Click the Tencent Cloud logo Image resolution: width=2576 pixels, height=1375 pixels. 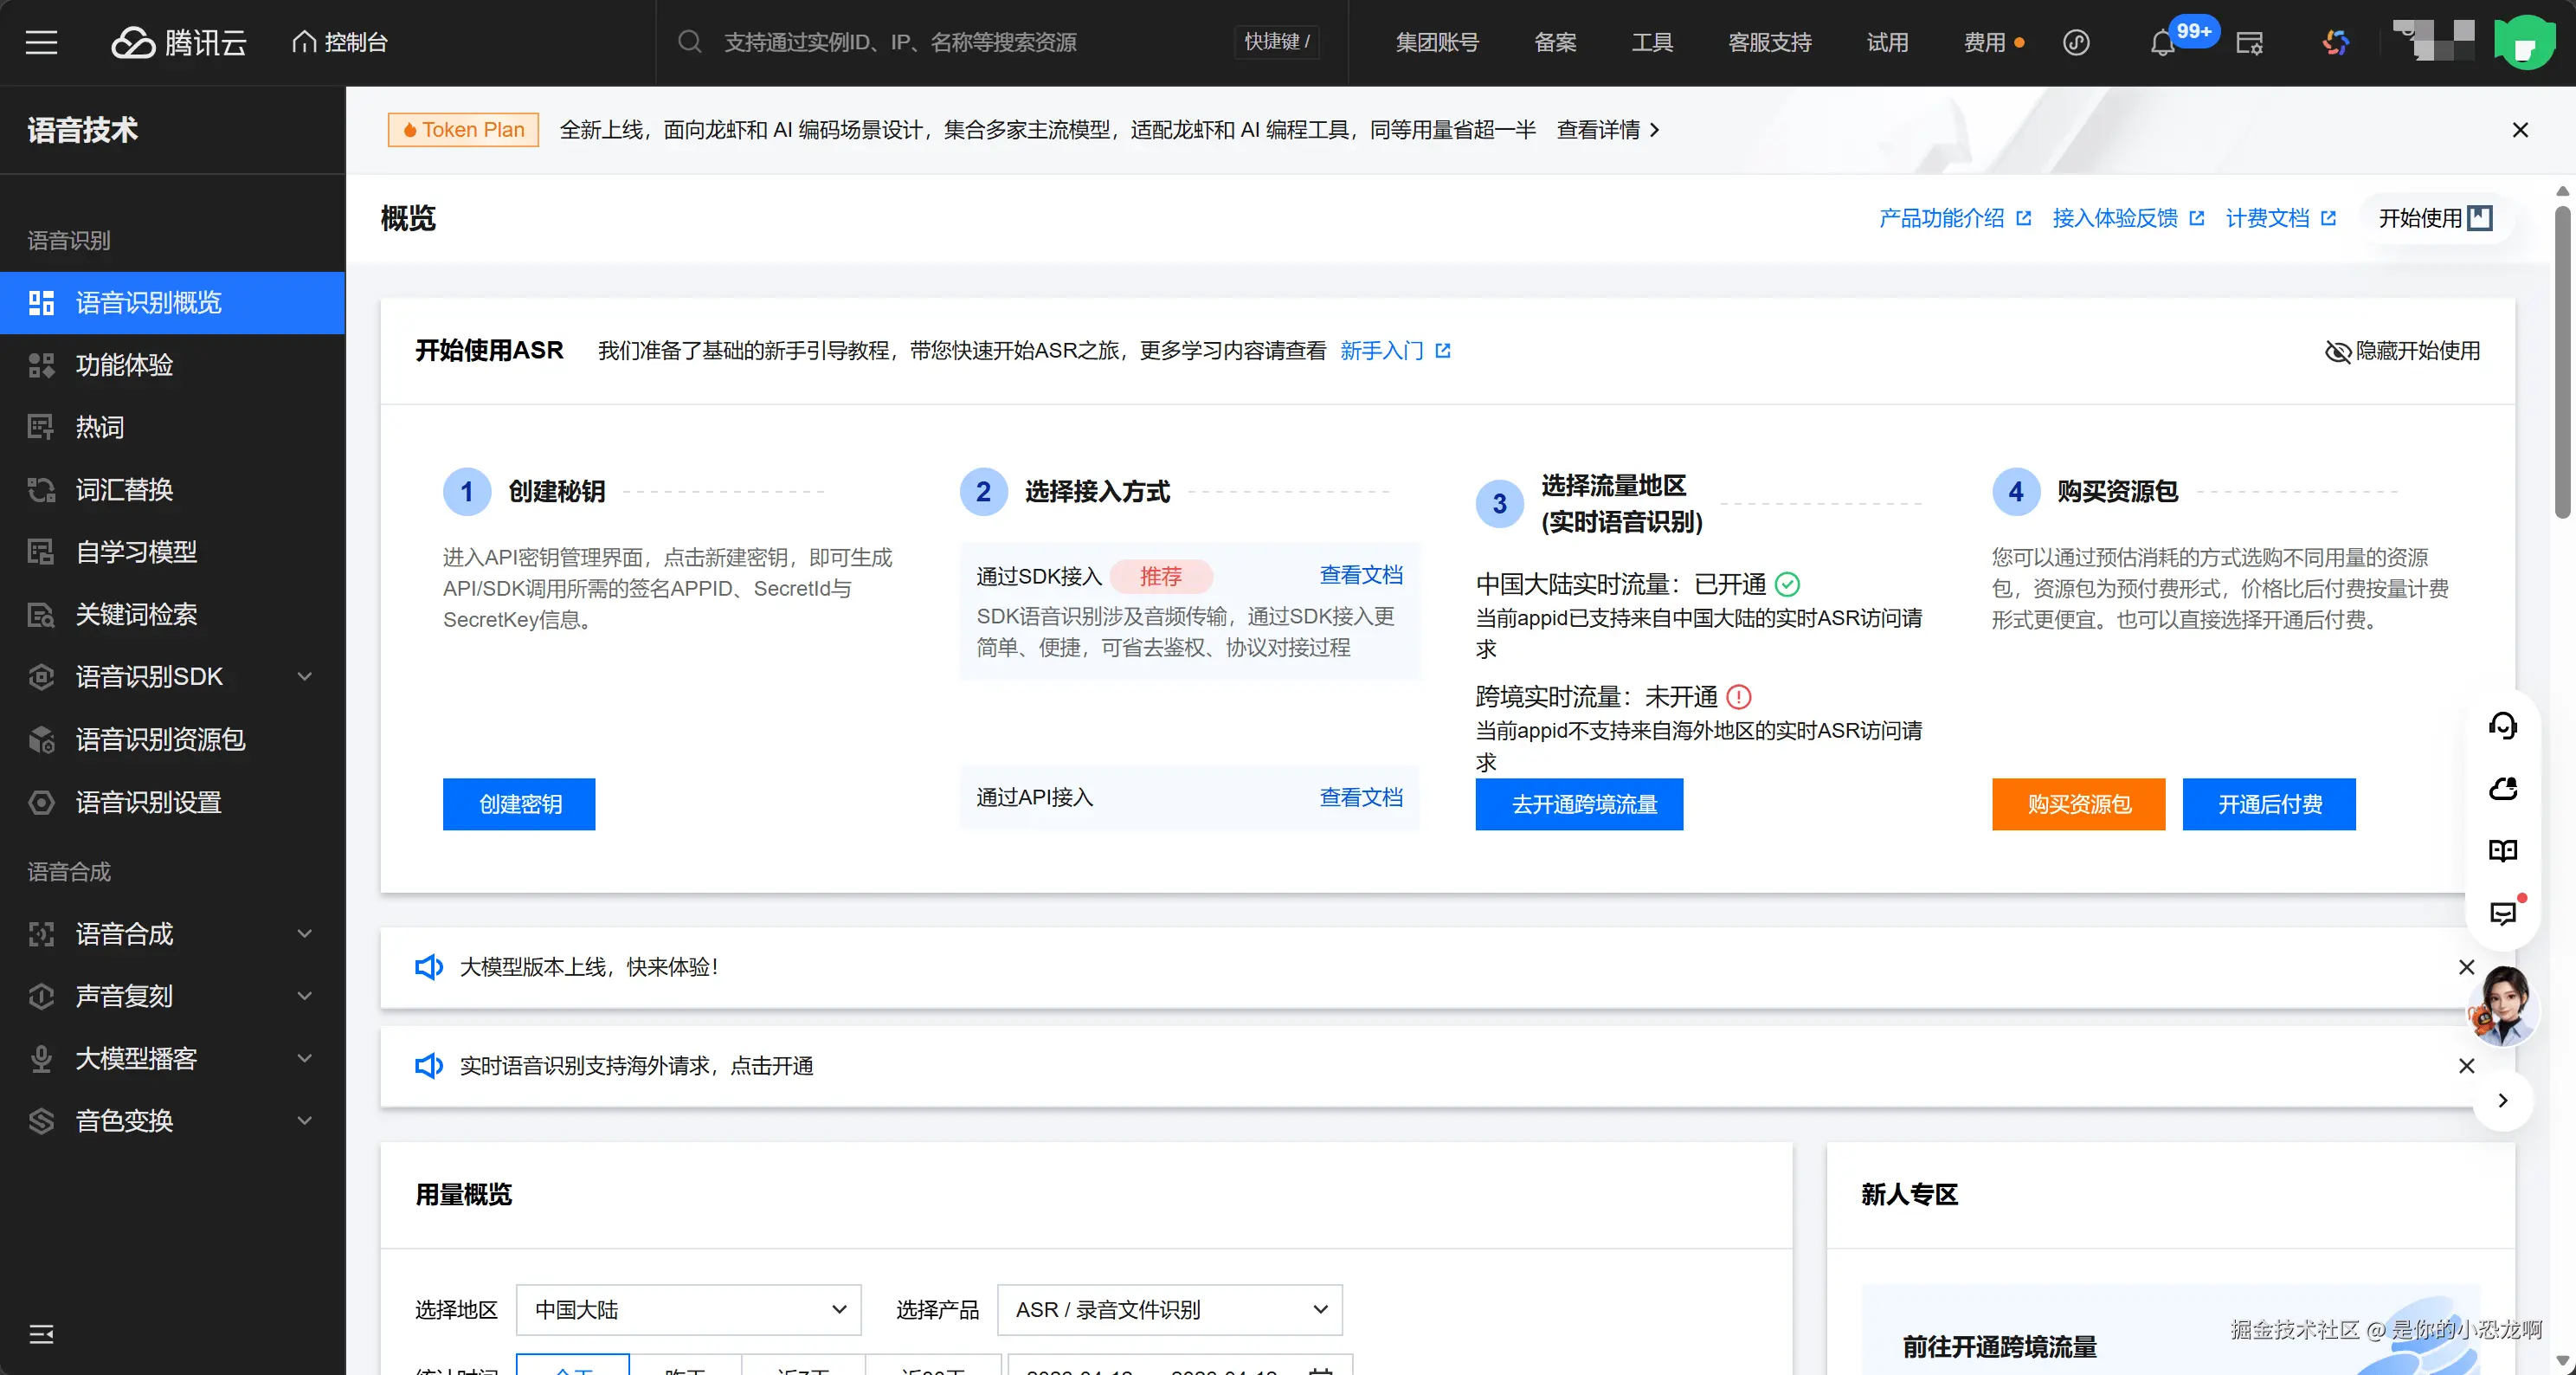(x=178, y=42)
